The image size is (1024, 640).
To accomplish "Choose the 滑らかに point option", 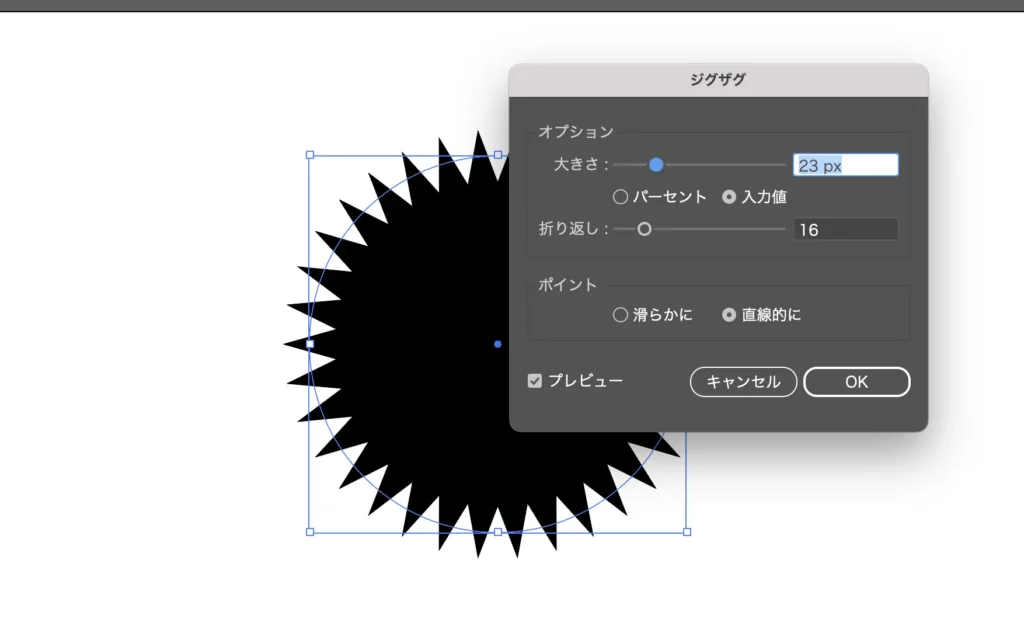I will pyautogui.click(x=621, y=315).
